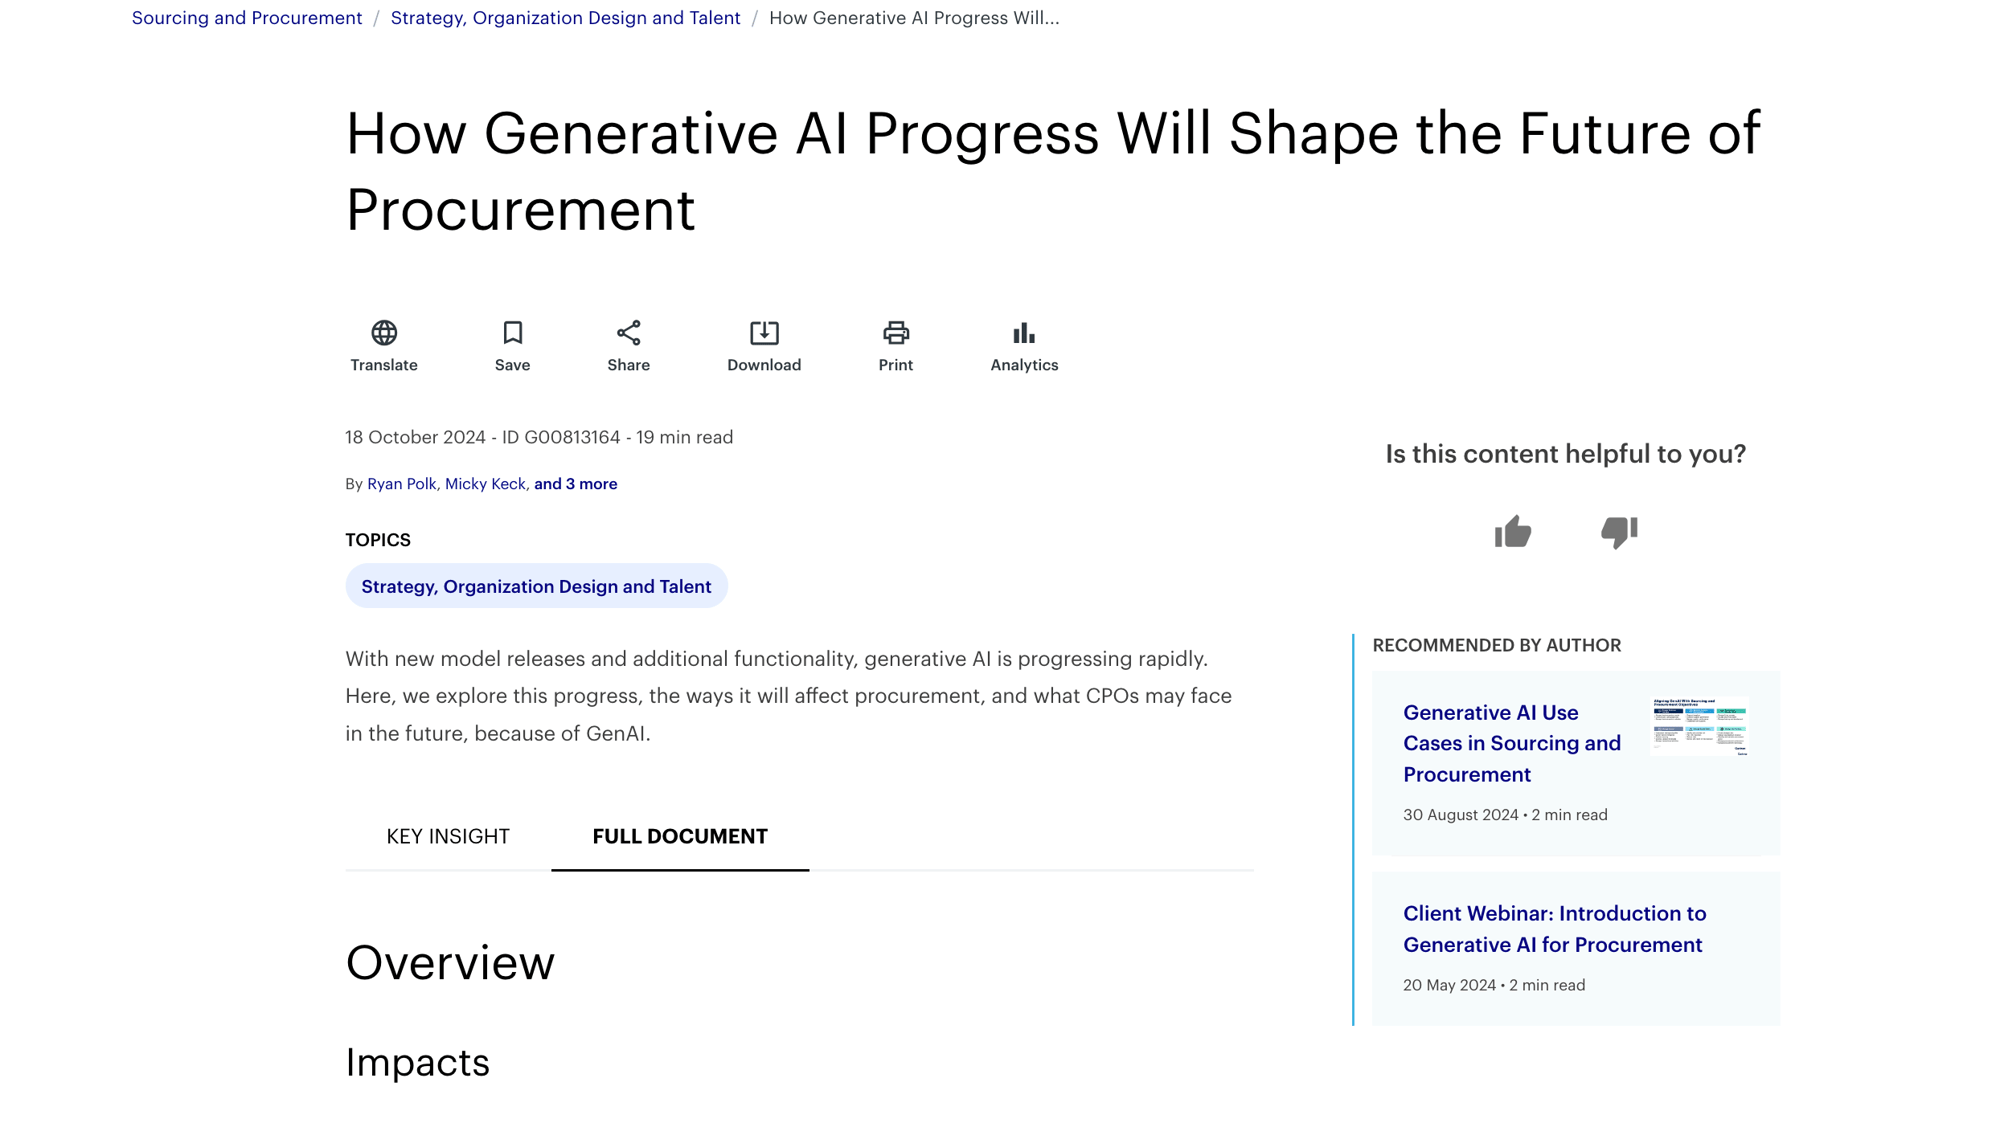Viewport: 2000px width, 1123px height.
Task: Click Strategy Organization Design breadcrumb link
Action: (x=565, y=16)
